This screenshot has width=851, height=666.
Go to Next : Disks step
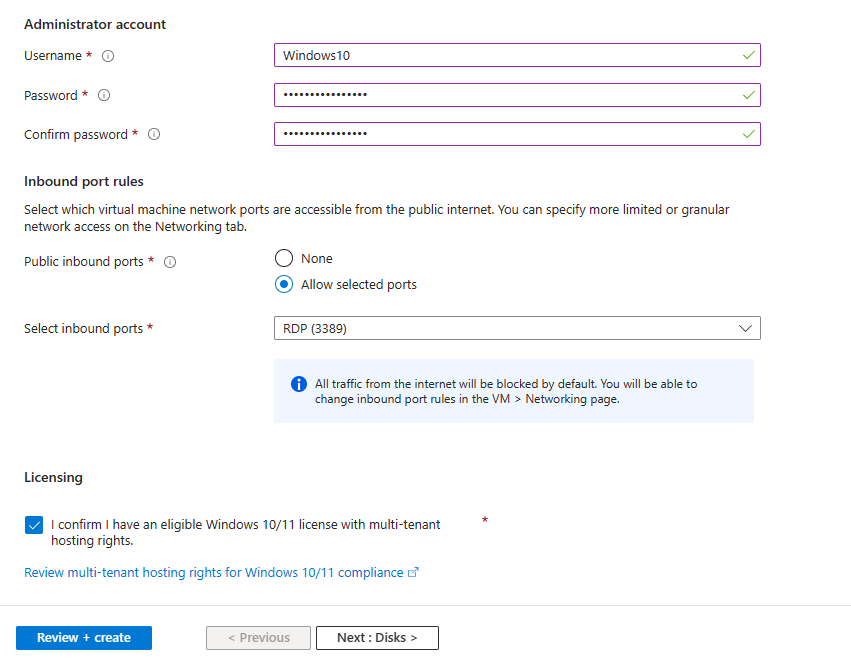(377, 638)
